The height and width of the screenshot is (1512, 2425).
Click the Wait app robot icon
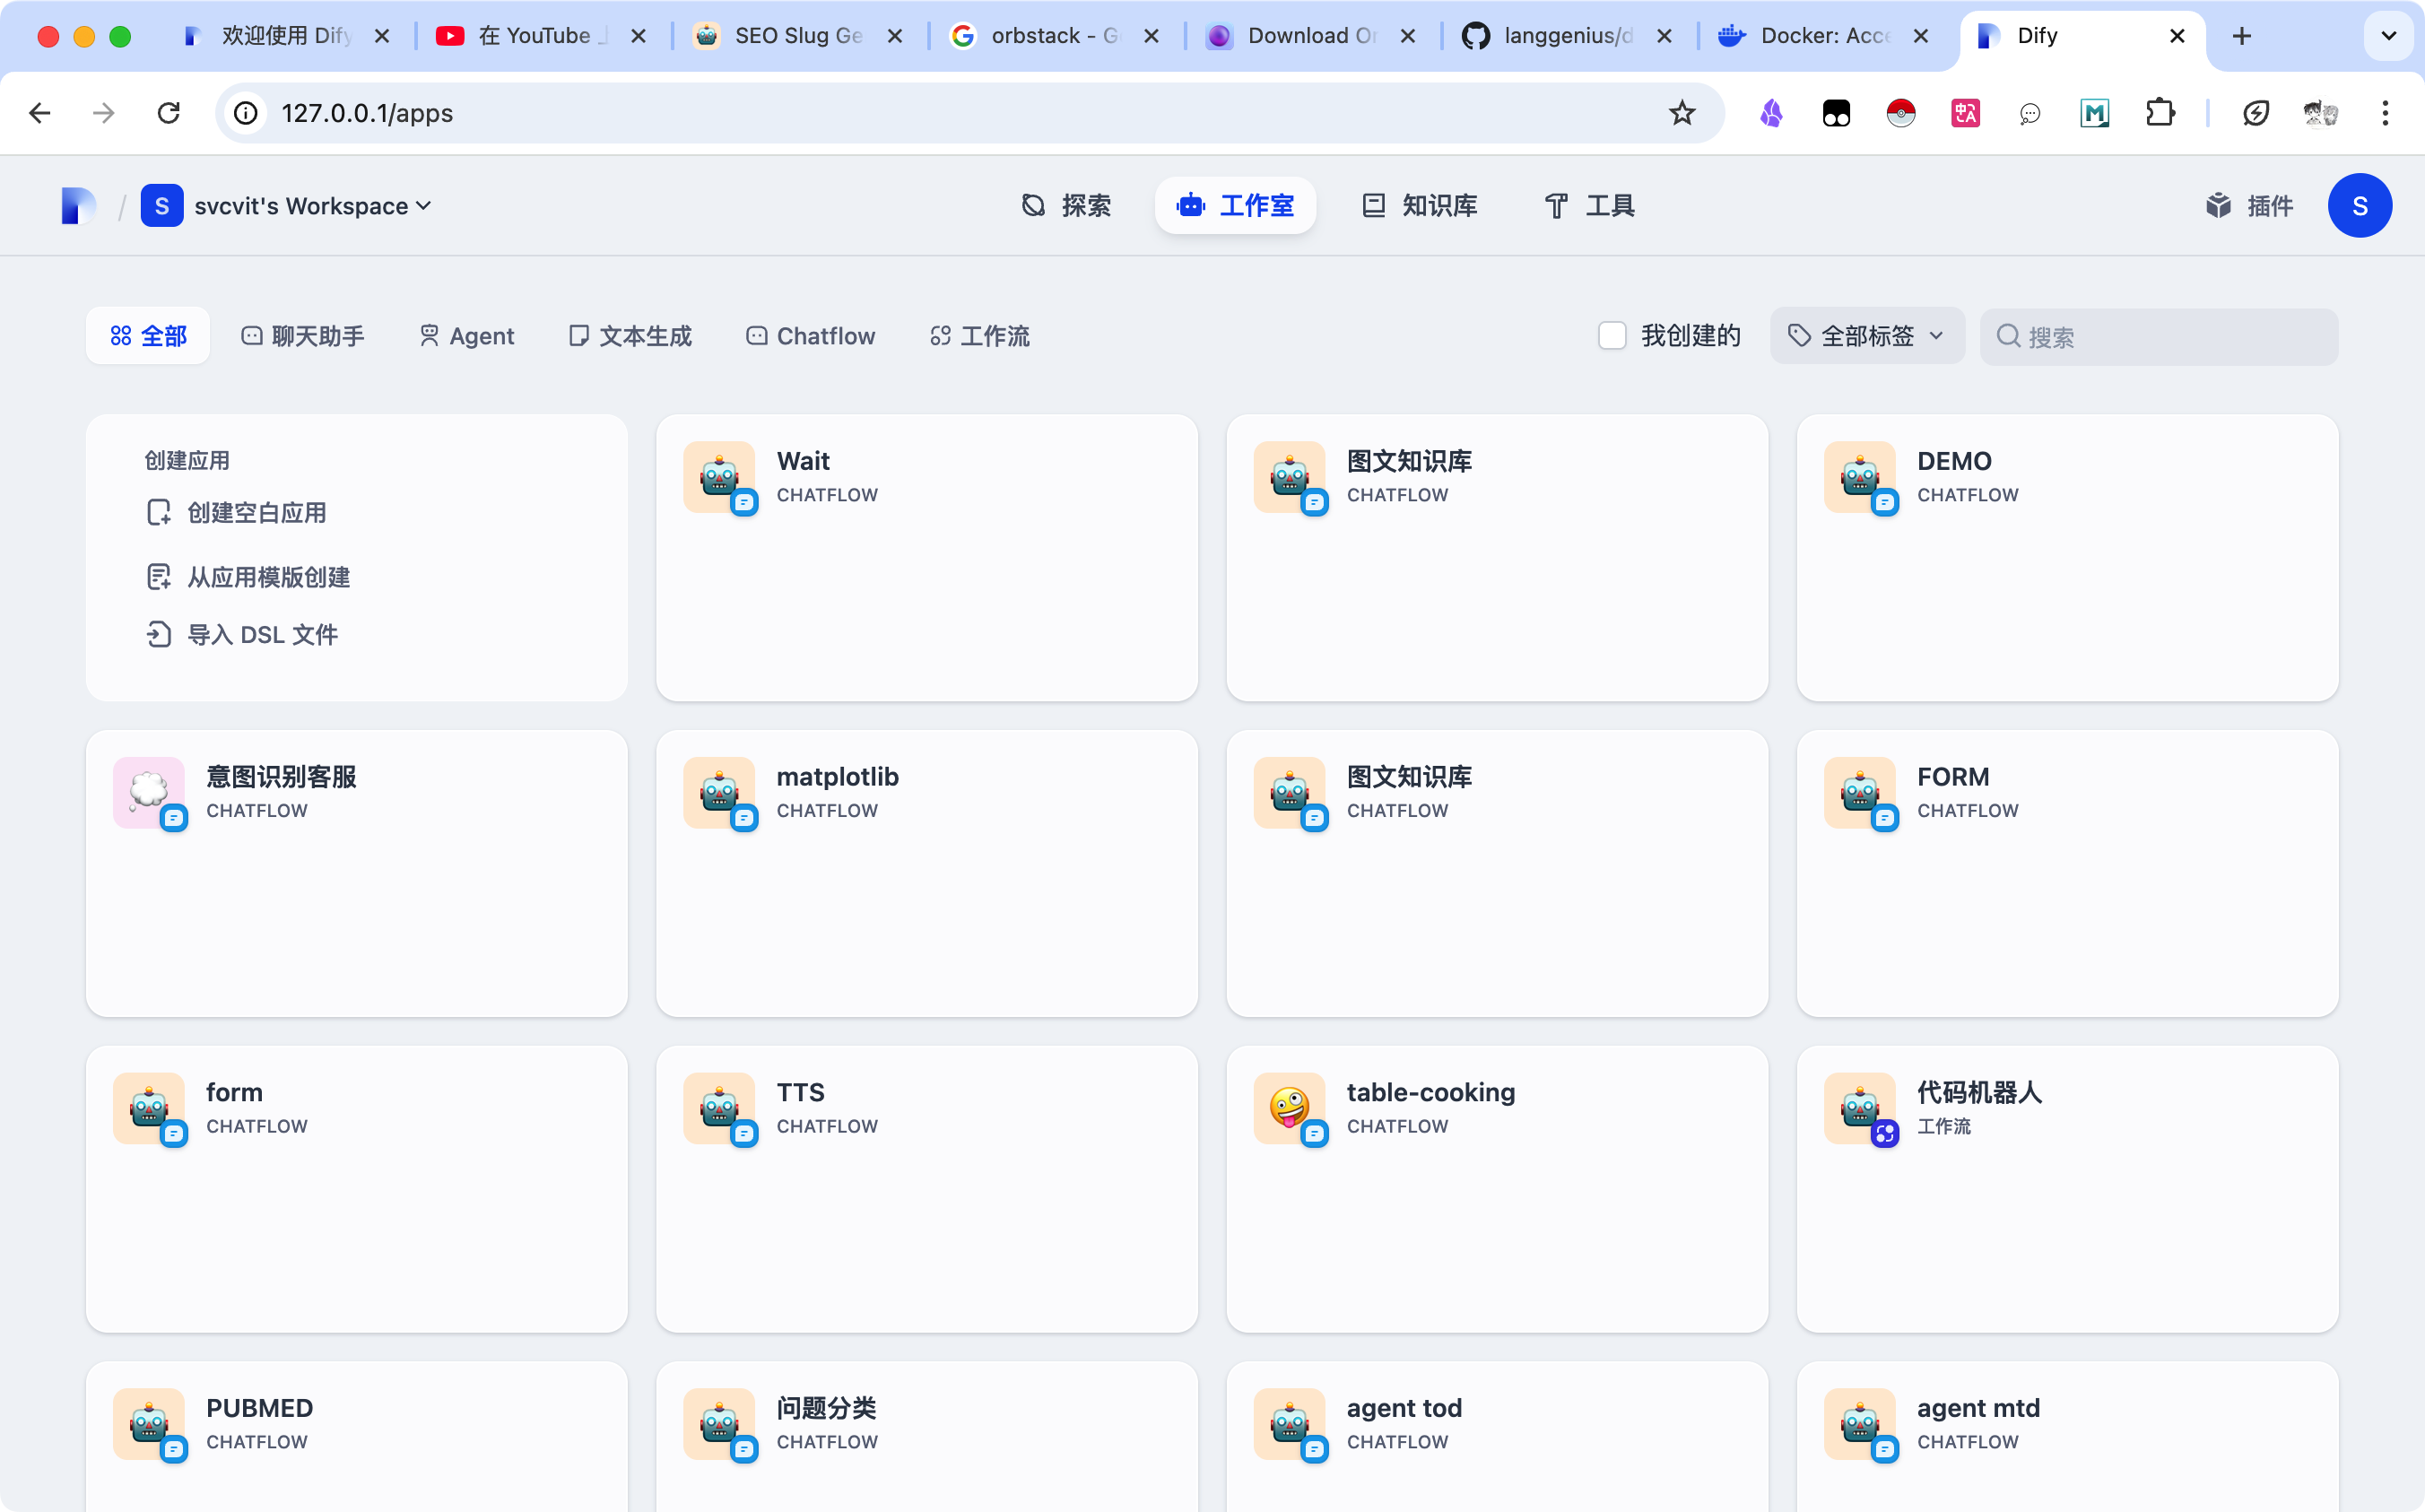pos(718,478)
